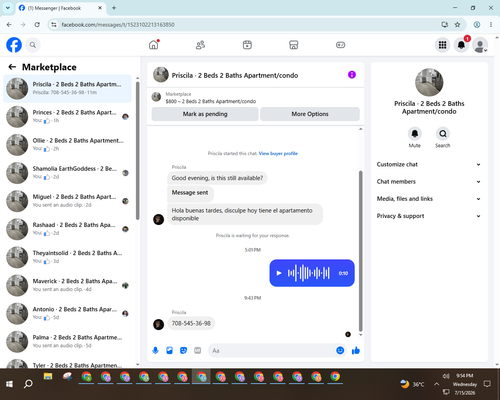Click the 708-545-36-98 message bubble
Viewport: 500px width, 400px height.
pos(191,323)
